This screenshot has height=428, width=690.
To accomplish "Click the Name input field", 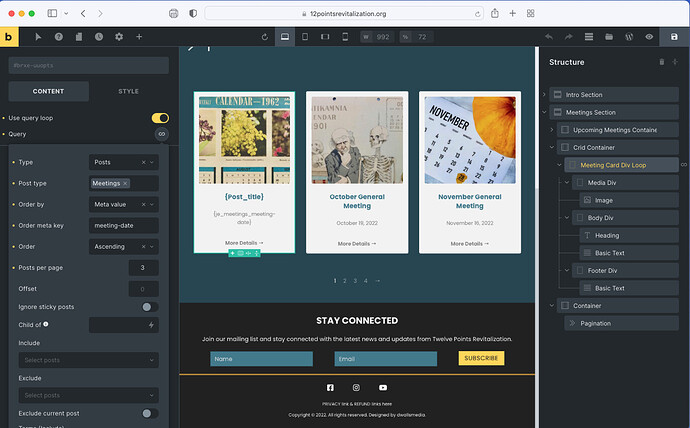I will click(x=261, y=359).
